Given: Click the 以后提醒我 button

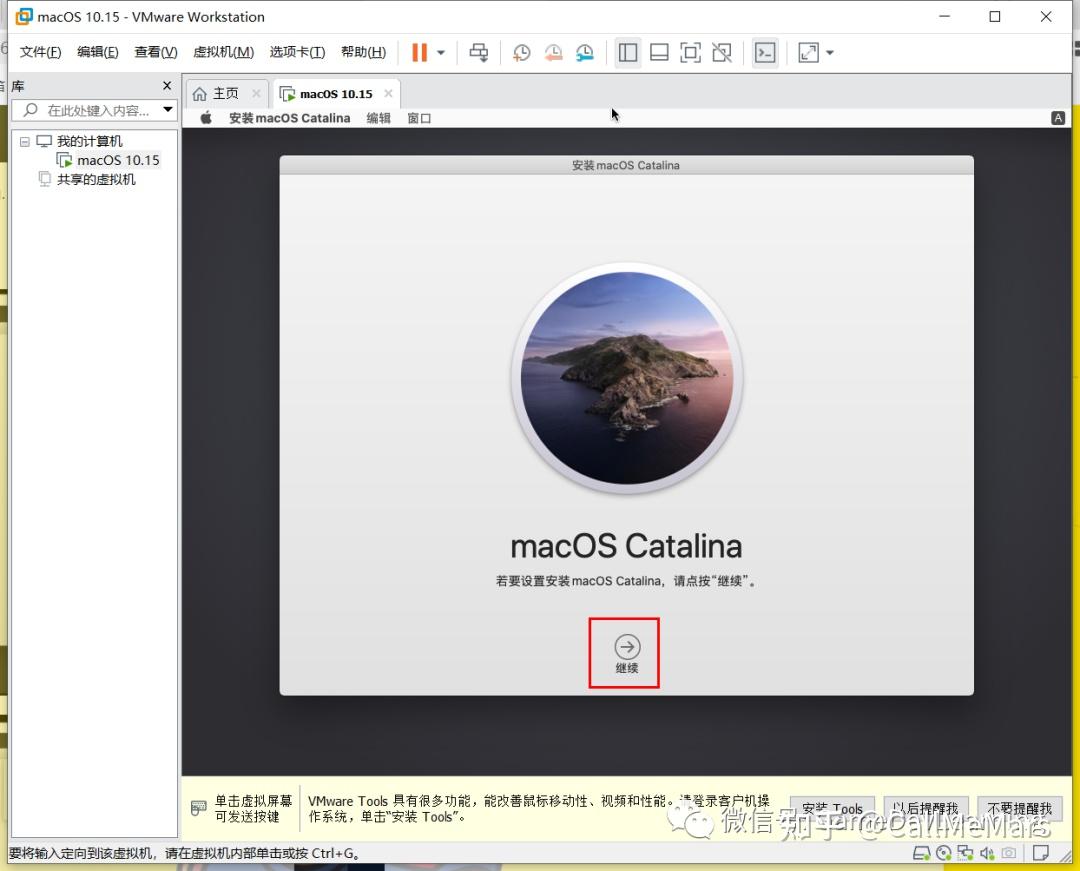Looking at the screenshot, I should [x=926, y=809].
